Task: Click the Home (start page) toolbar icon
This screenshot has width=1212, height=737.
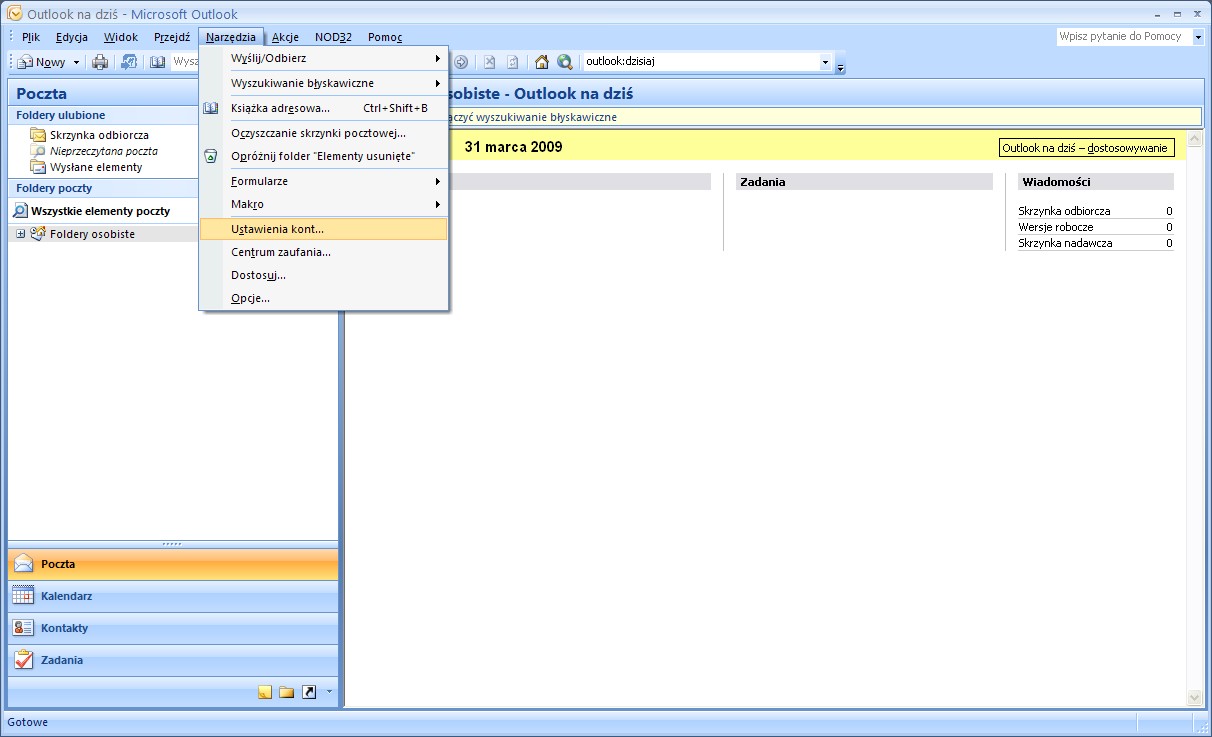Action: [x=542, y=62]
